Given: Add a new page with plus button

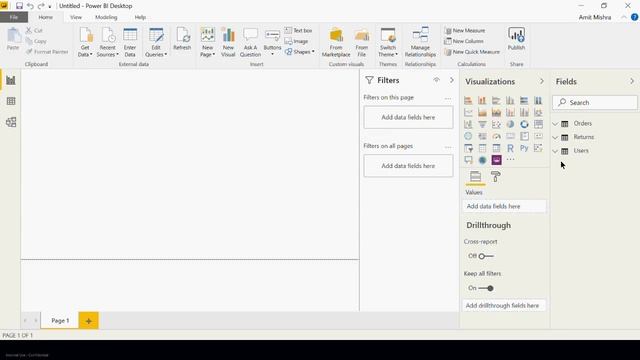Looking at the screenshot, I should (x=89, y=321).
